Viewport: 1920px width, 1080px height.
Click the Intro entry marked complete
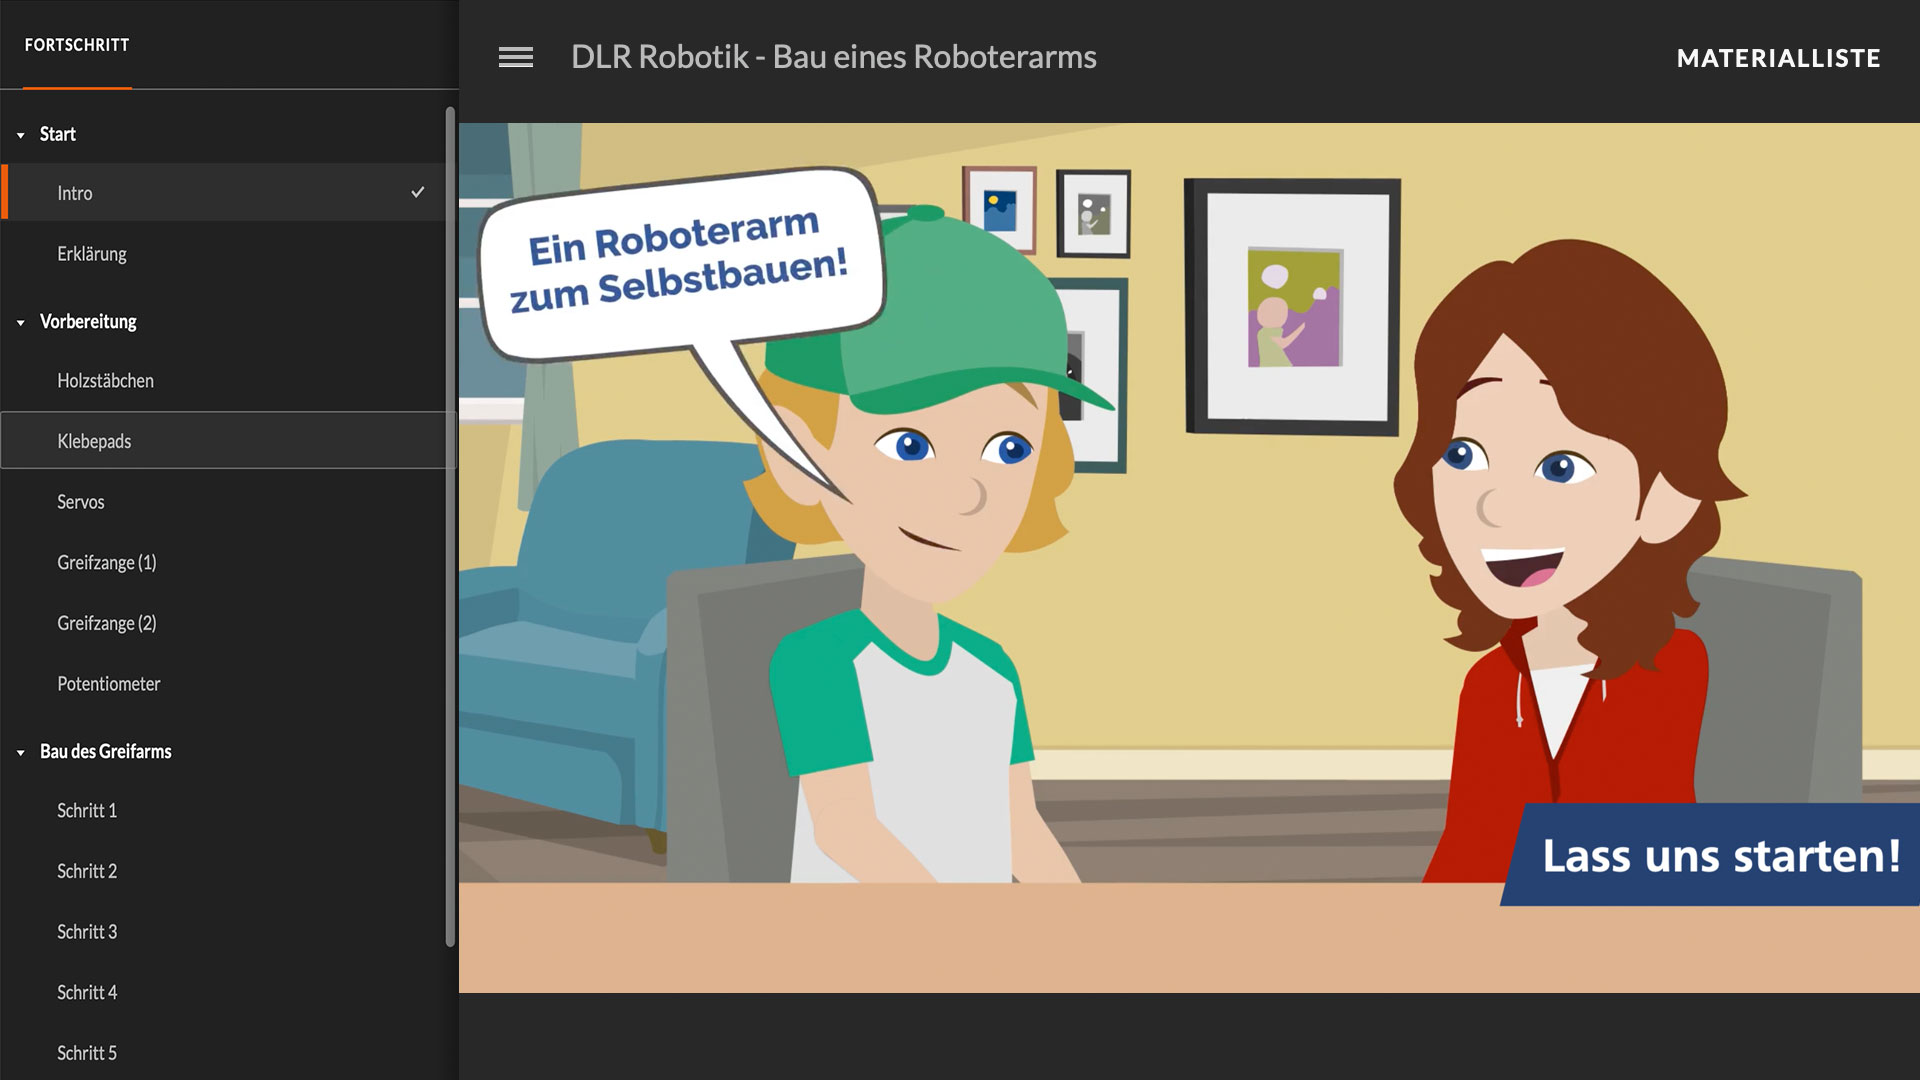tap(75, 192)
